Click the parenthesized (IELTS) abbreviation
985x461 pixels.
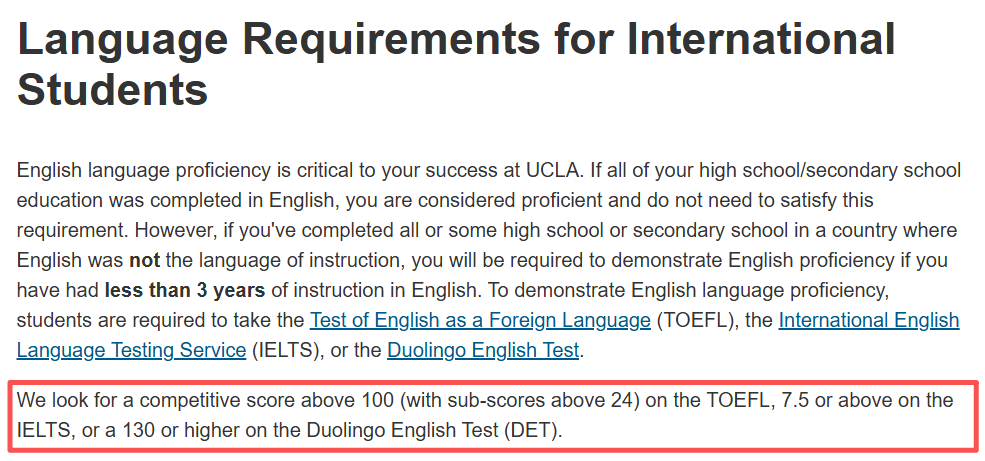pyautogui.click(x=287, y=350)
